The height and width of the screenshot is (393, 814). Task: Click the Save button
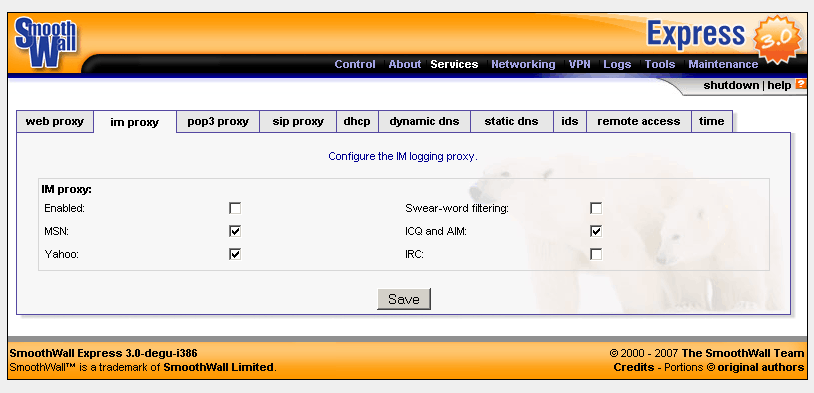[x=404, y=299]
